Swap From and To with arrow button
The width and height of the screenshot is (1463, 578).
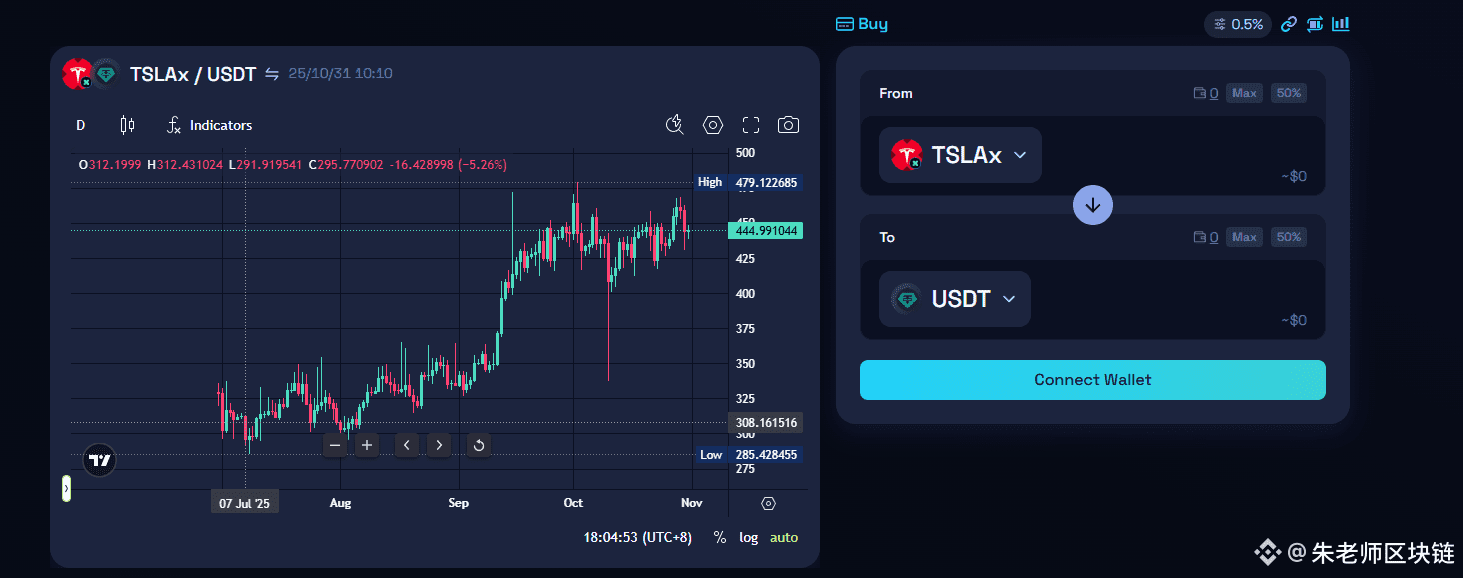1093,205
